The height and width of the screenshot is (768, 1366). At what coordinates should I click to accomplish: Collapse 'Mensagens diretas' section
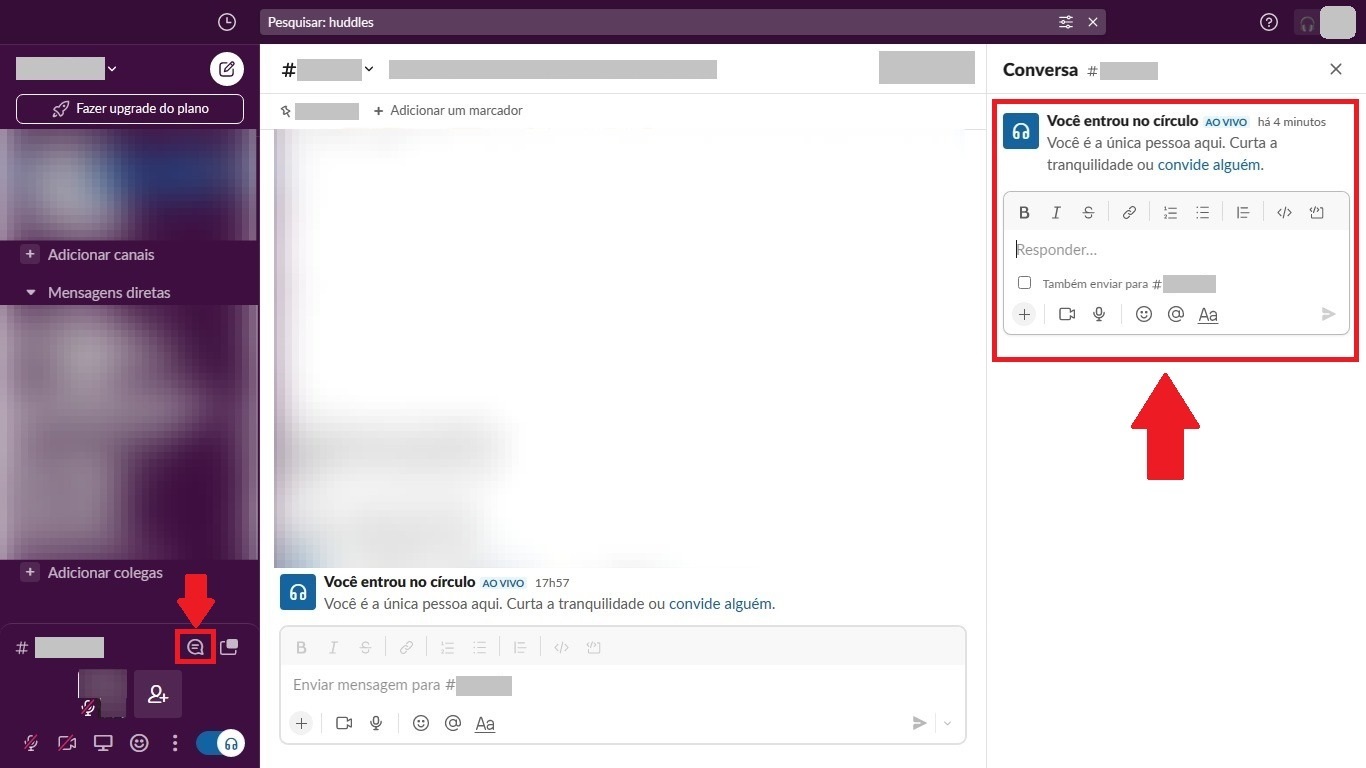coord(30,293)
